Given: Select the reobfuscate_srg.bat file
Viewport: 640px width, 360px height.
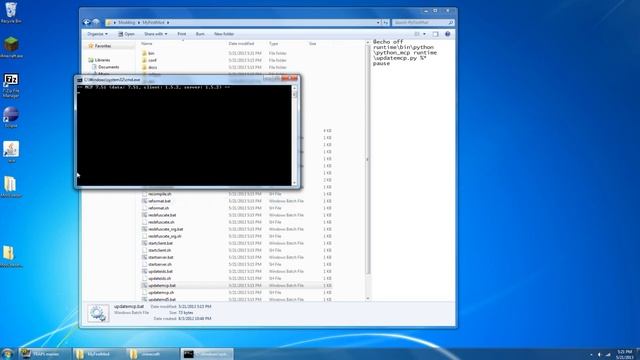Looking at the screenshot, I should [166, 229].
